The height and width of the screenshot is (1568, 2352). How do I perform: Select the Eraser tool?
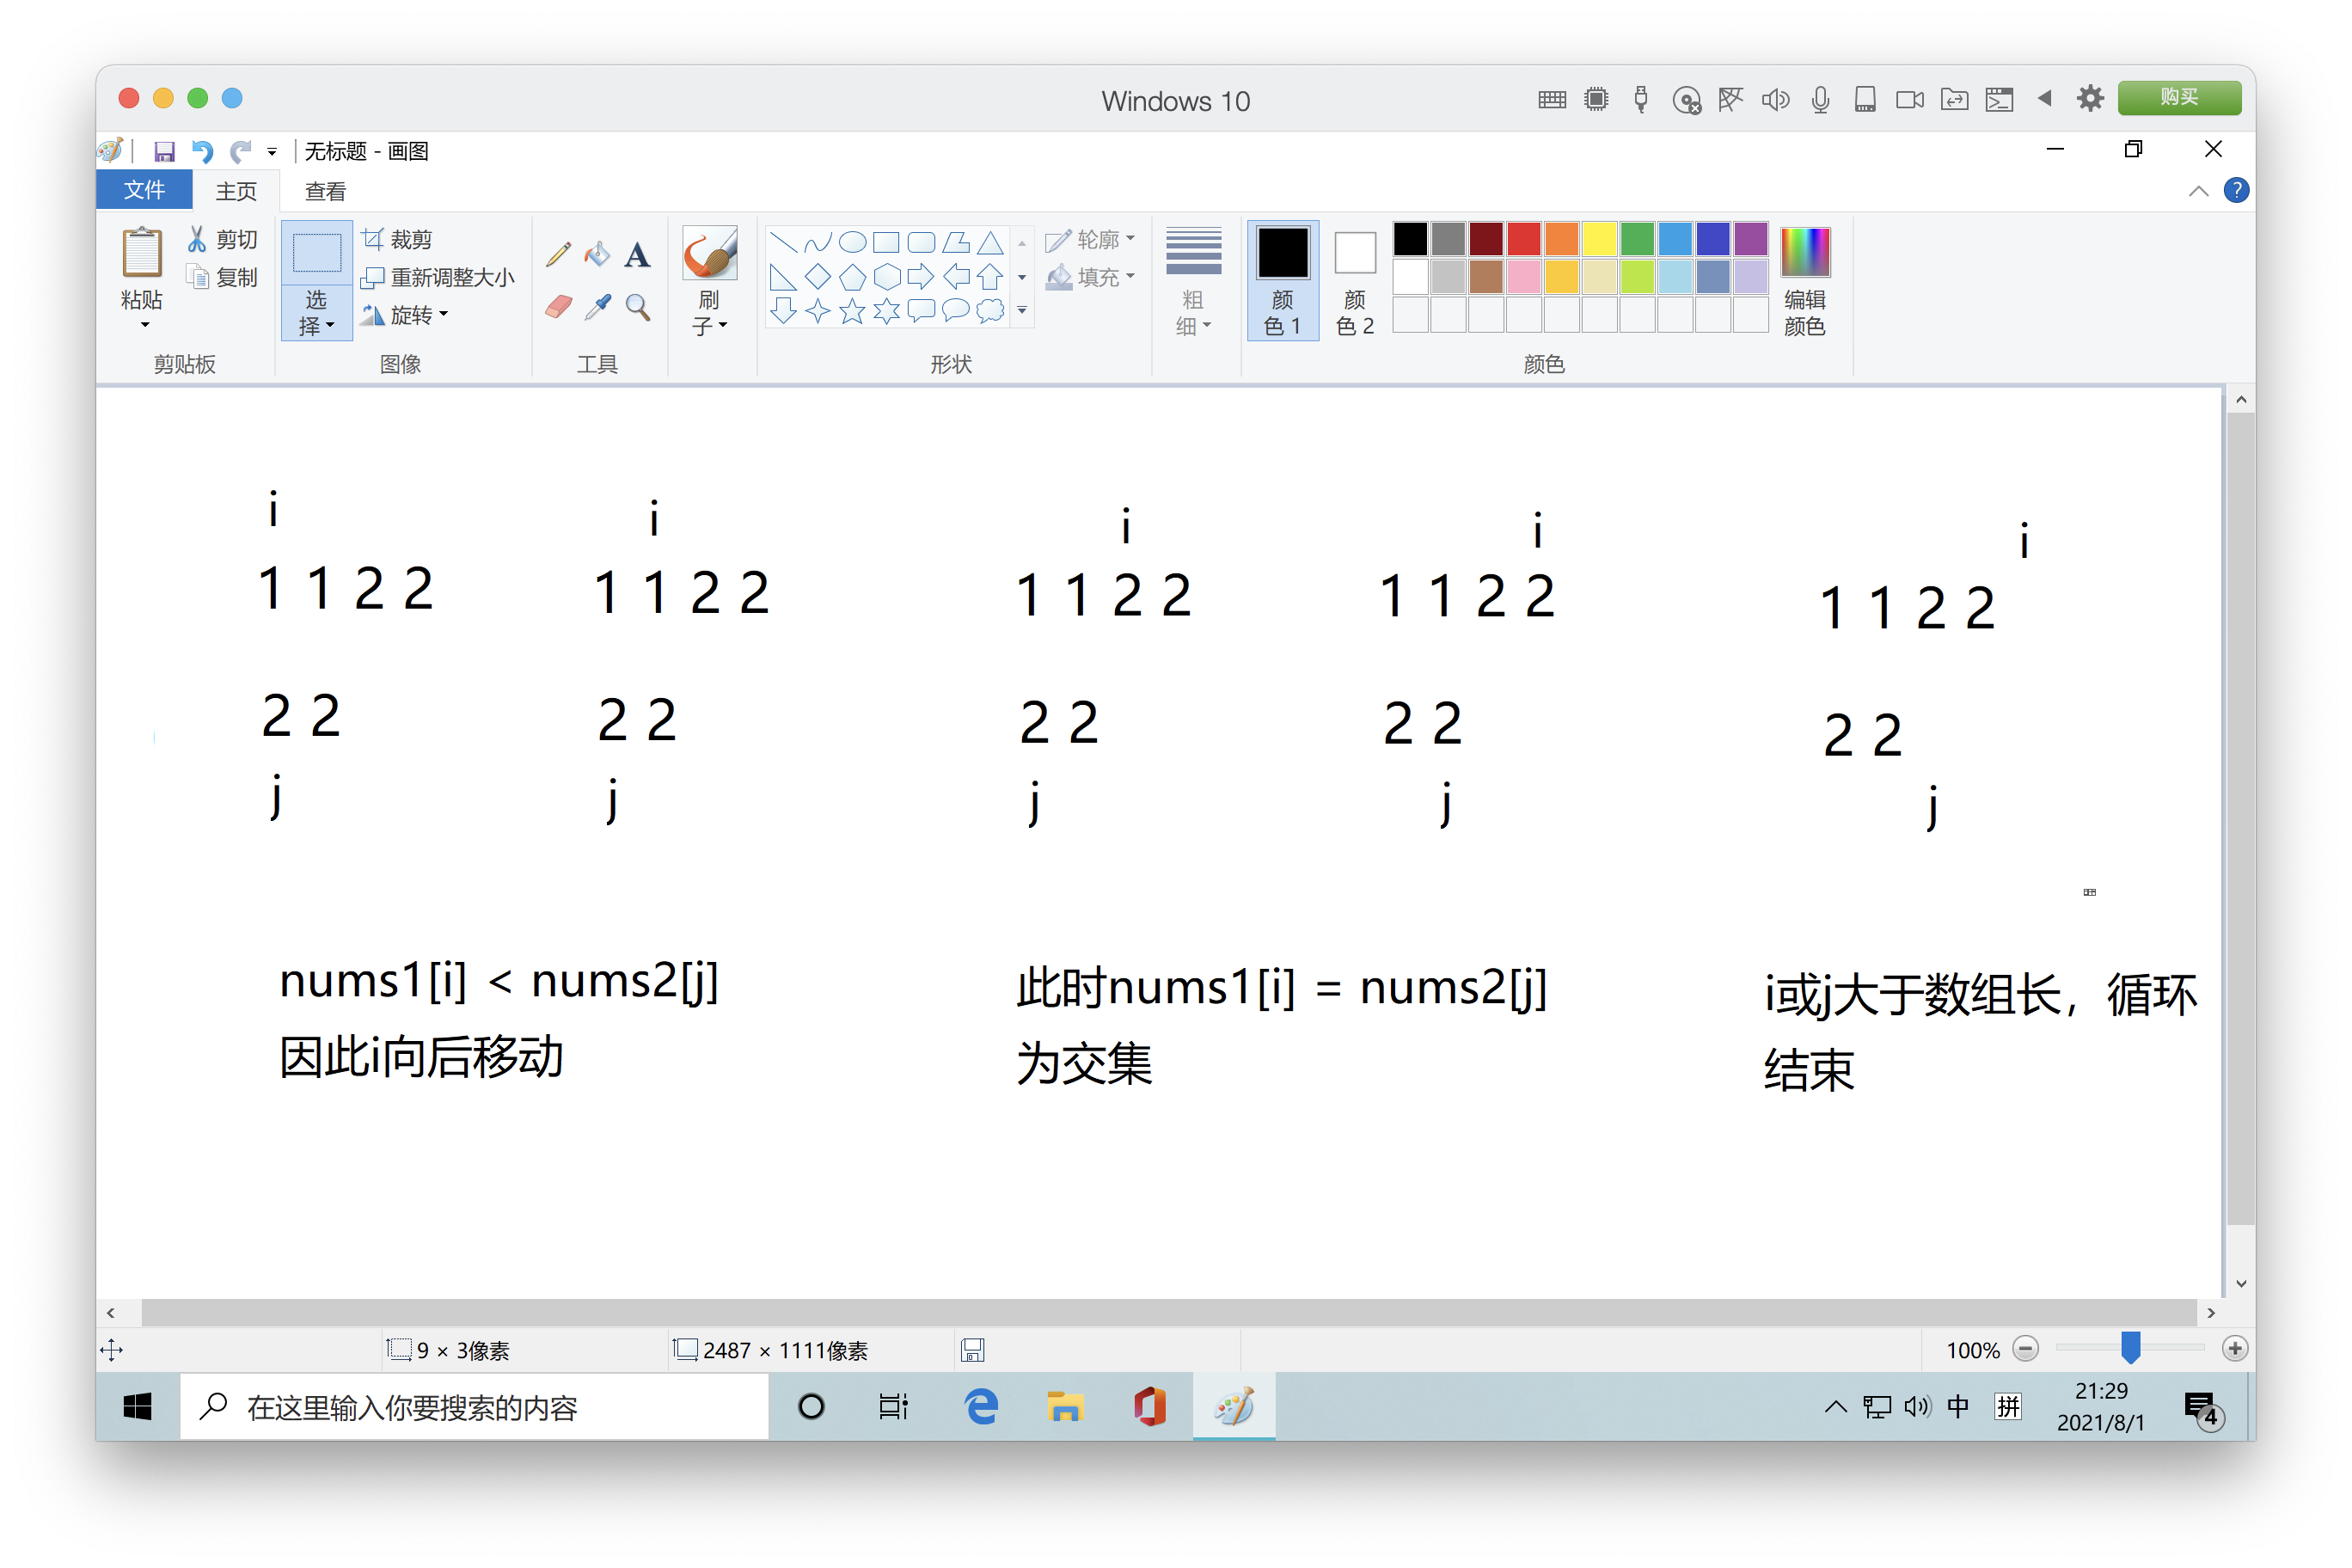click(558, 306)
